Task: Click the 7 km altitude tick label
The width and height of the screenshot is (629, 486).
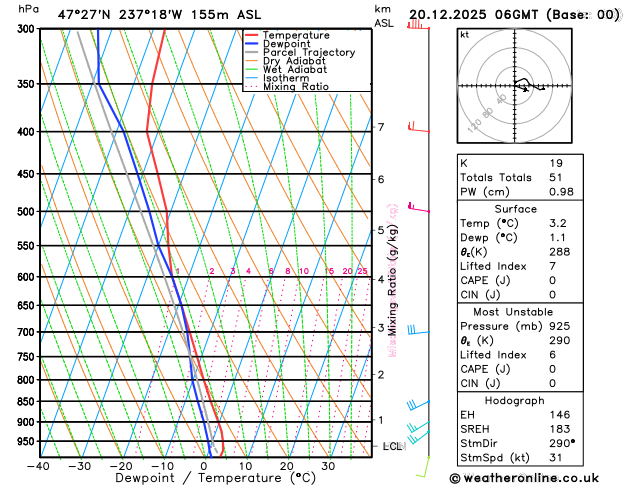Action: click(381, 127)
